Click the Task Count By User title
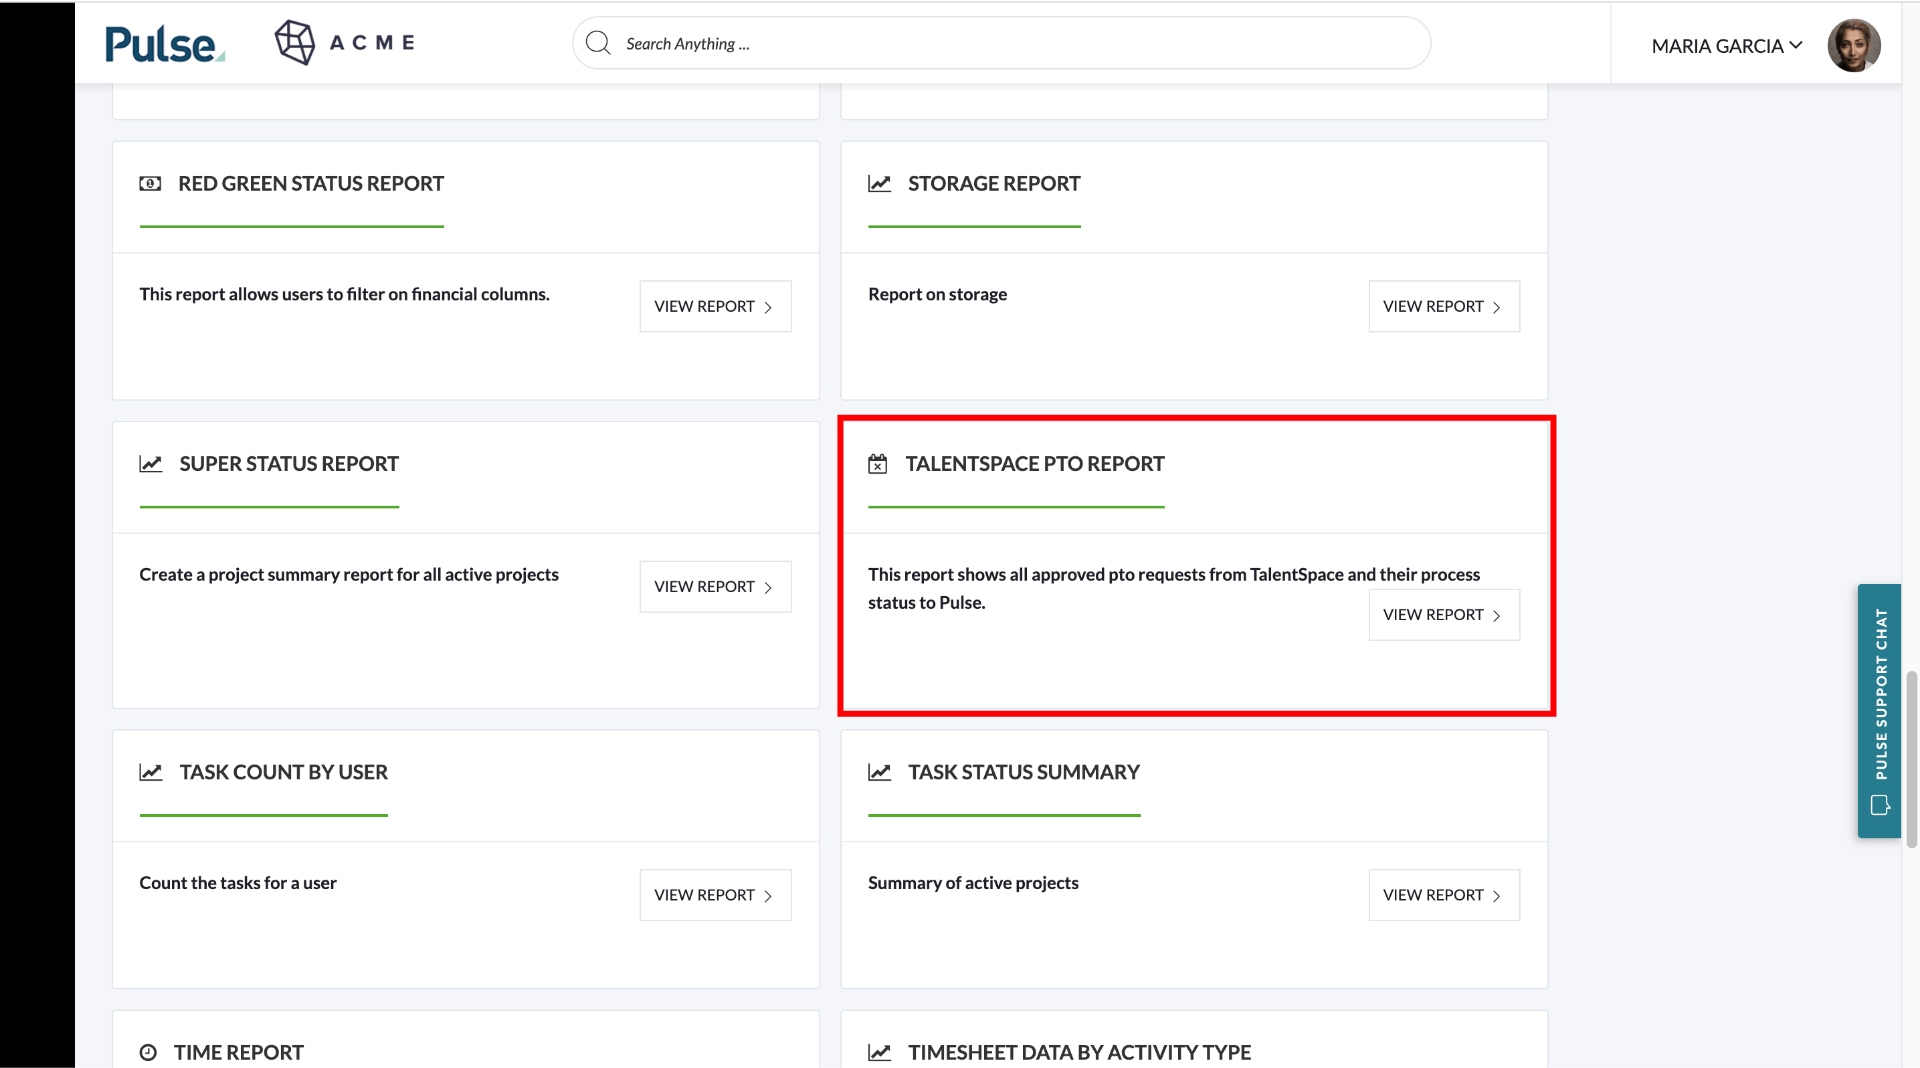This screenshot has height=1068, width=1920. click(284, 772)
